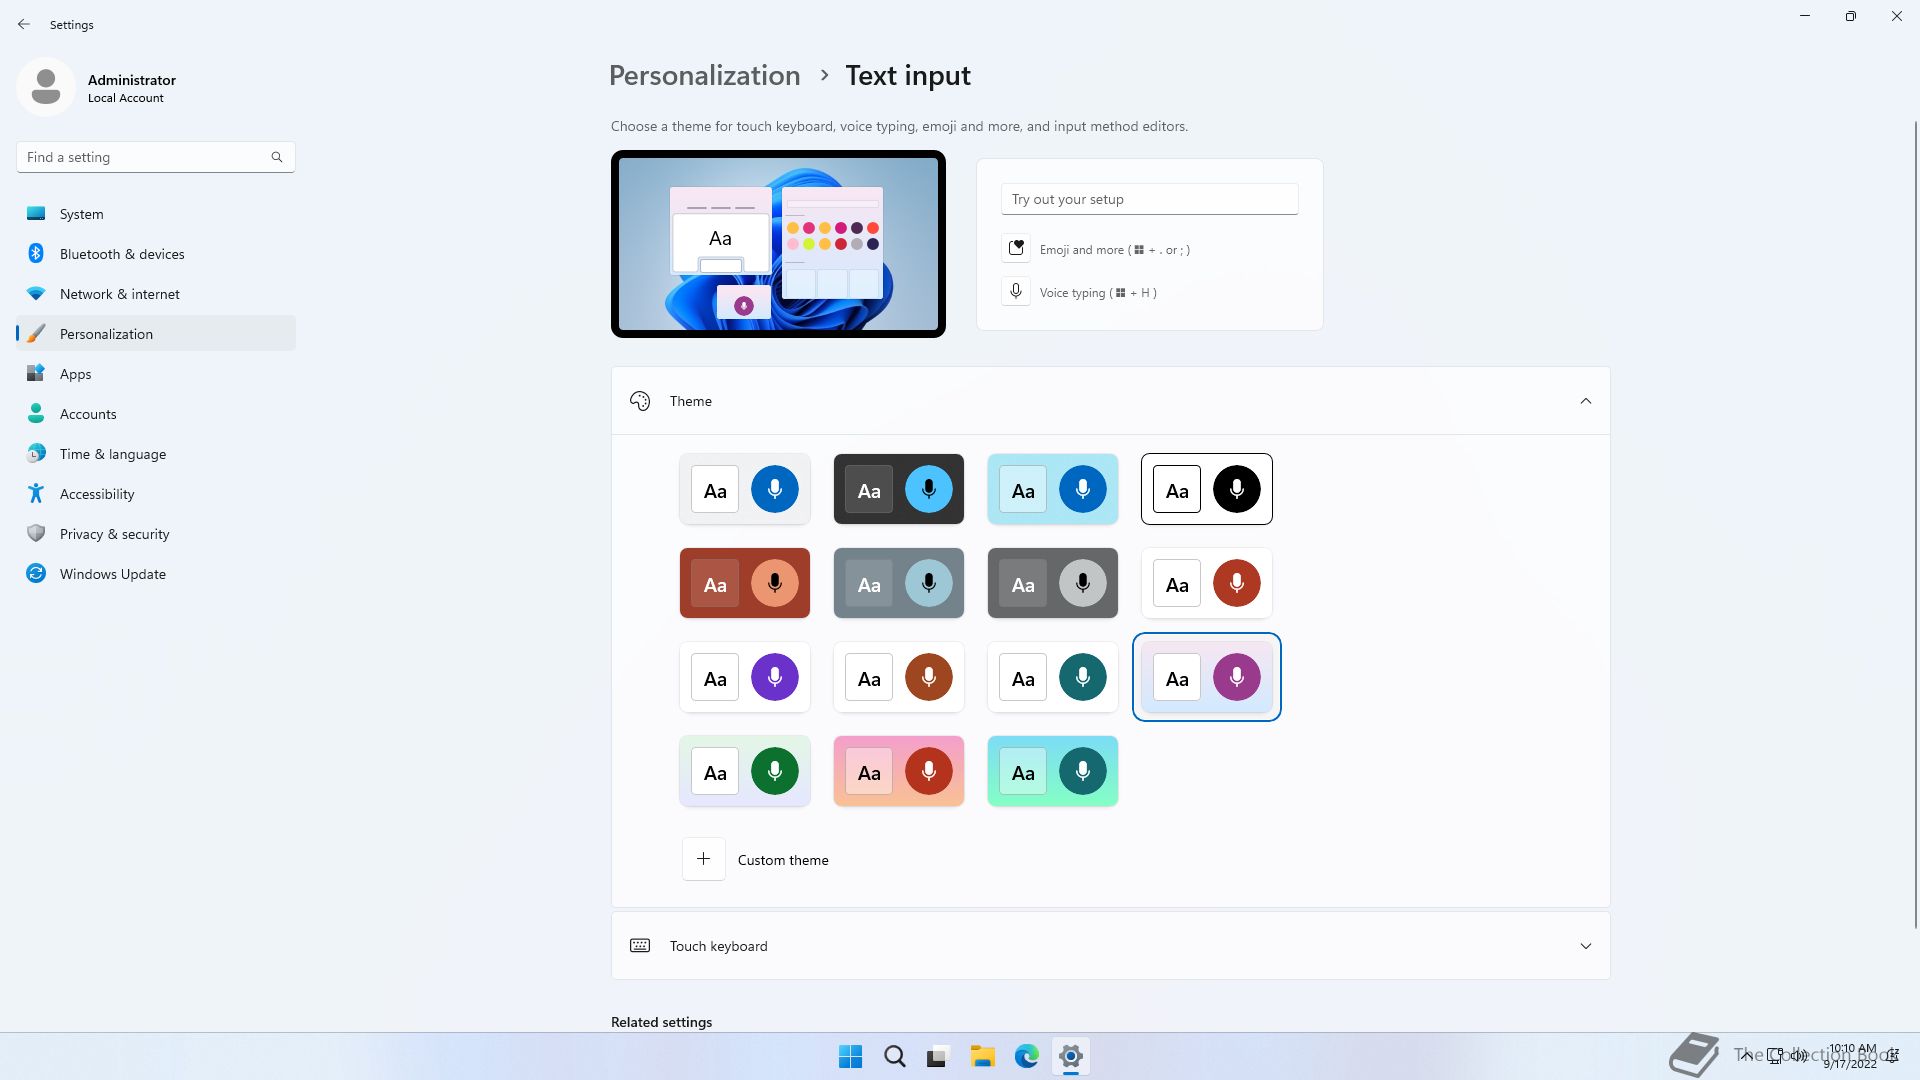
Task: Click the Try out your setup field
Action: click(x=1149, y=199)
